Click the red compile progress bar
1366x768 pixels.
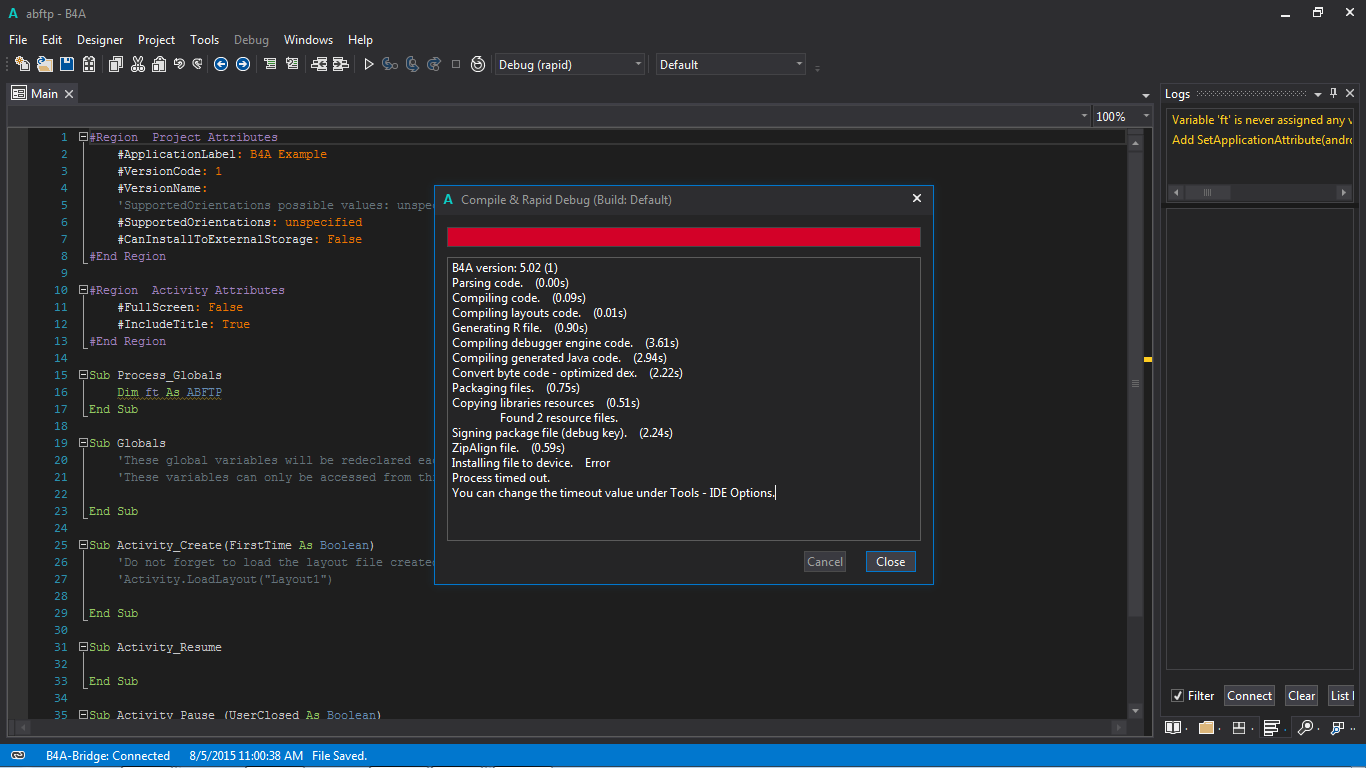[x=683, y=237]
